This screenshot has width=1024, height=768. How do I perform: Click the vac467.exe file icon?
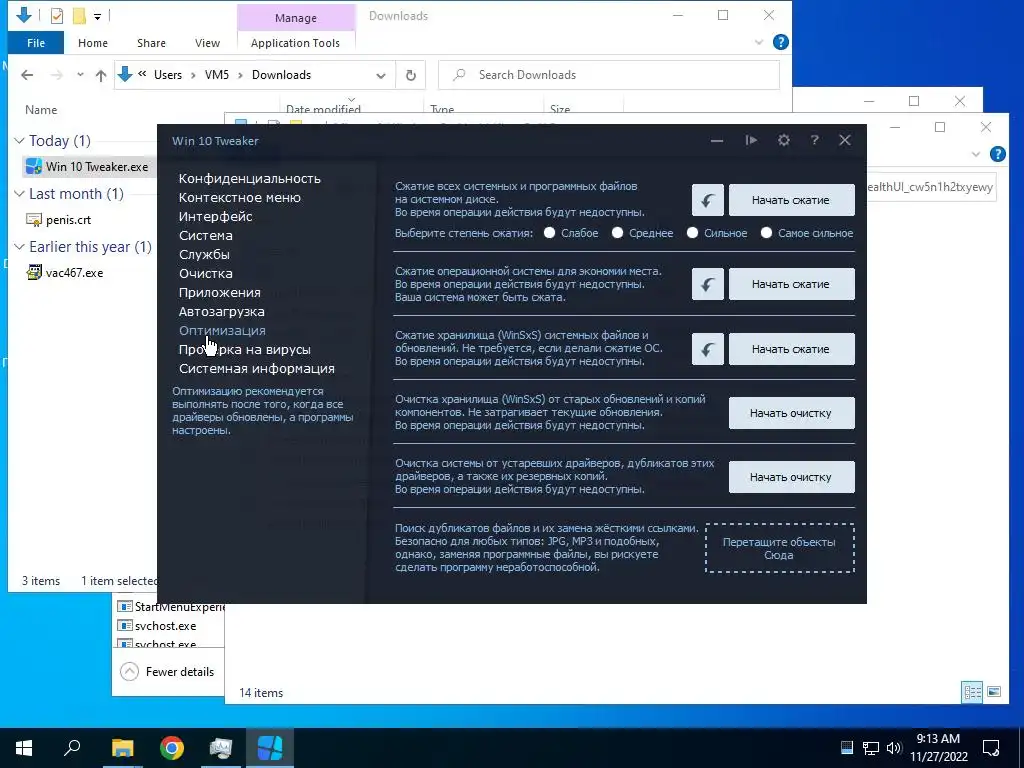pos(34,272)
